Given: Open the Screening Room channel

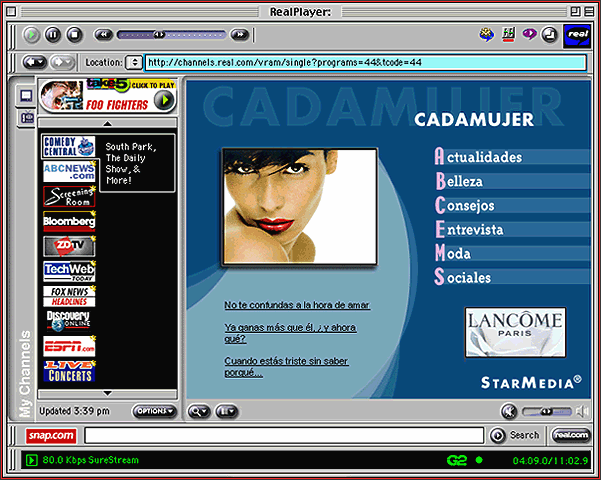Looking at the screenshot, I should 69,196.
